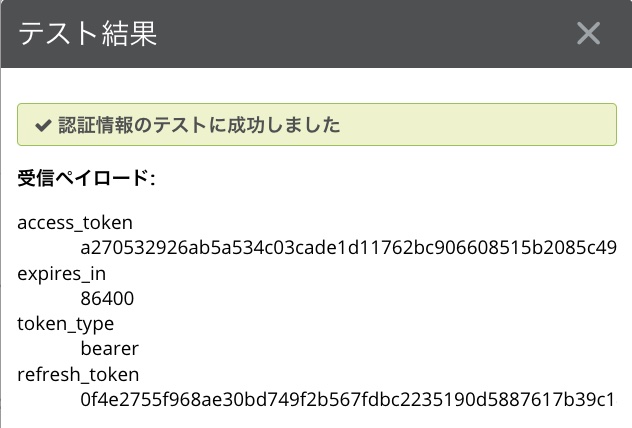This screenshot has height=428, width=632.
Task: Click the checkmark icon in success banner
Action: (42, 126)
